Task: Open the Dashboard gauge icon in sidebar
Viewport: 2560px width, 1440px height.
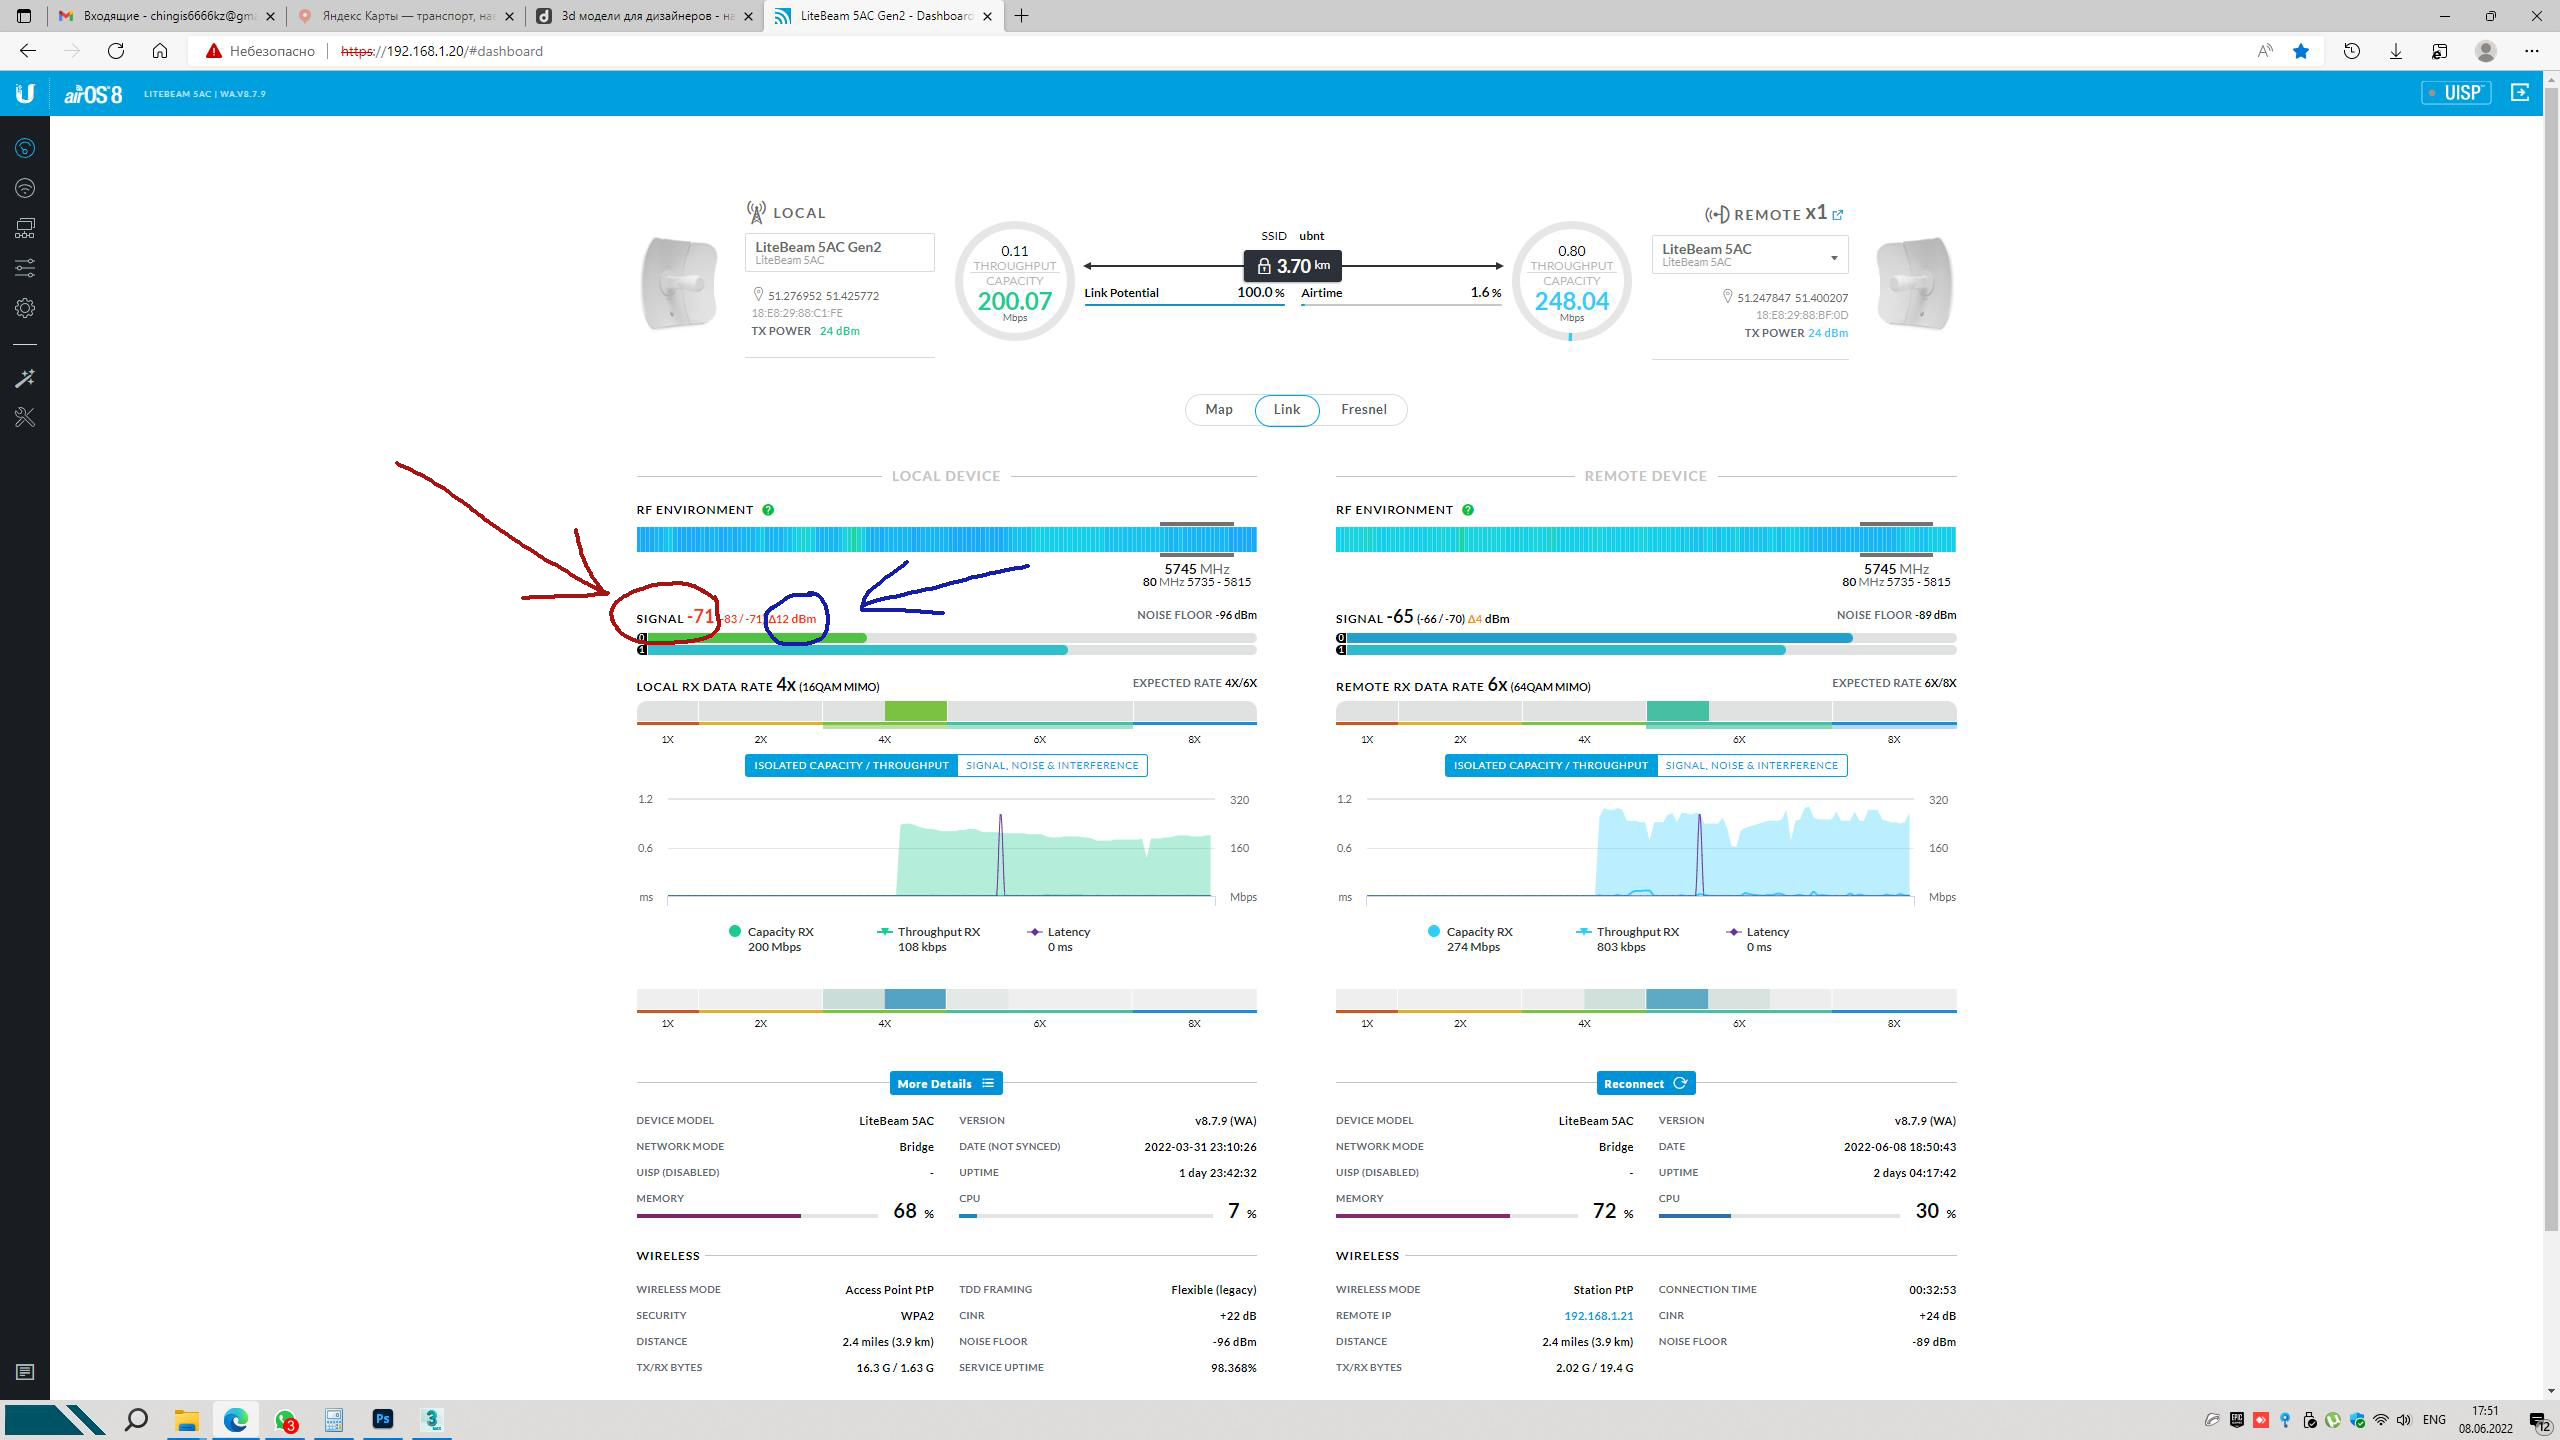Action: coord(25,148)
